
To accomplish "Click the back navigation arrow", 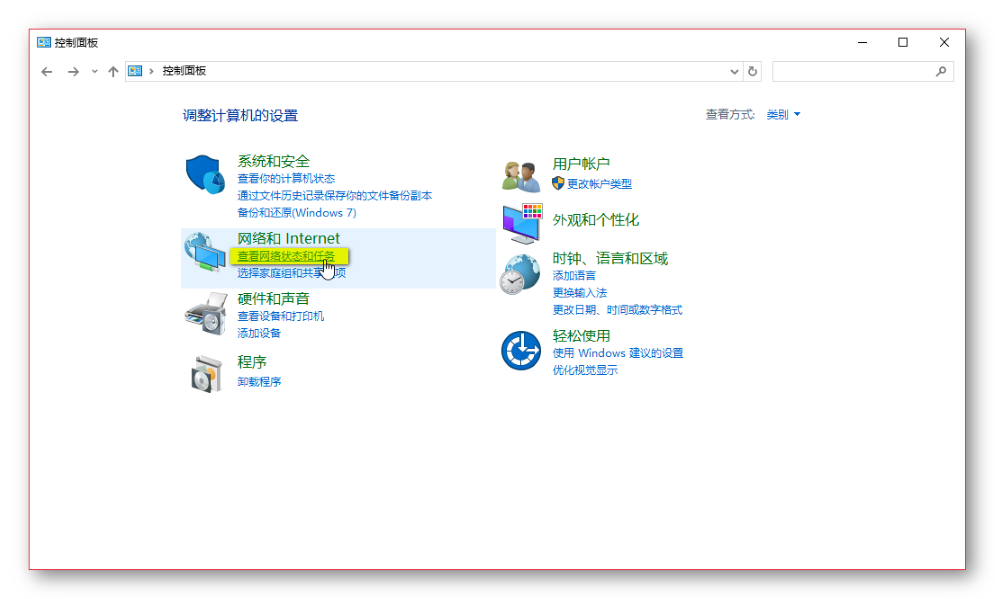I will (x=47, y=71).
